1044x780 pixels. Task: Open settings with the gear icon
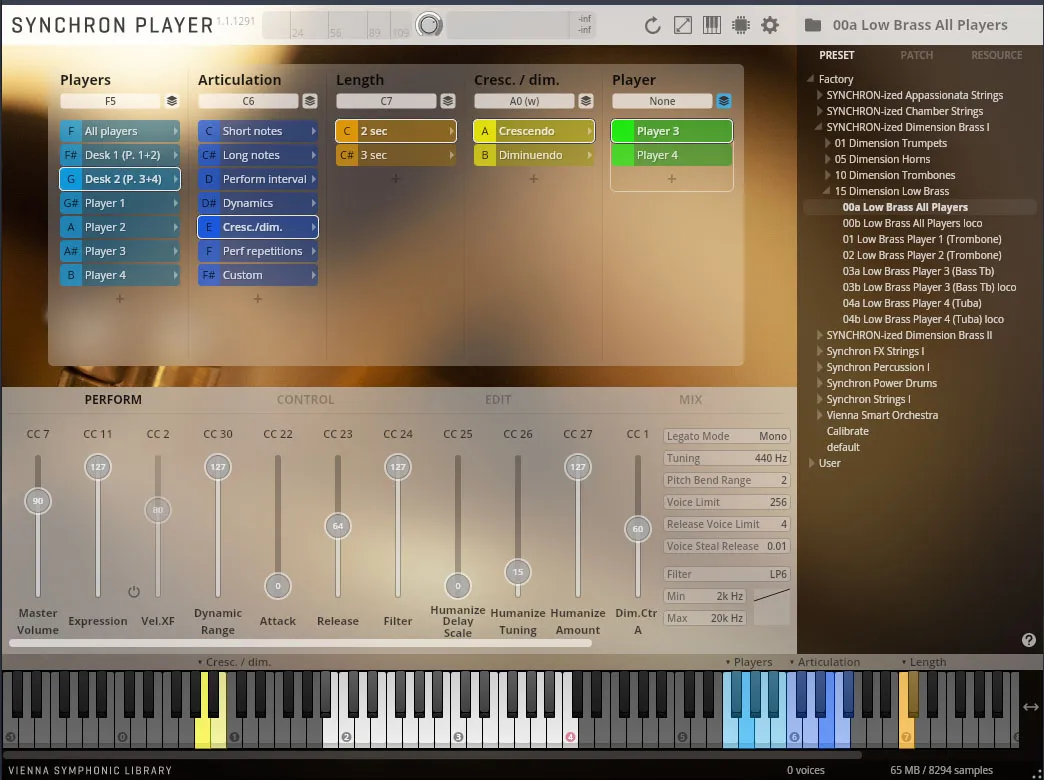point(770,26)
